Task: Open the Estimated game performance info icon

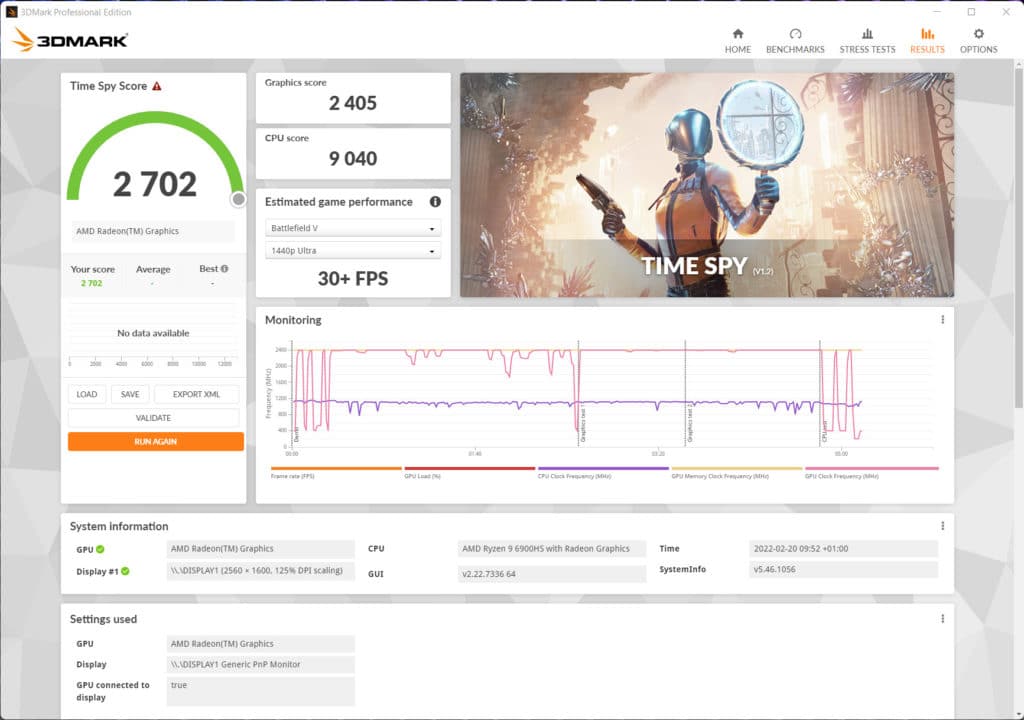Action: tap(435, 202)
